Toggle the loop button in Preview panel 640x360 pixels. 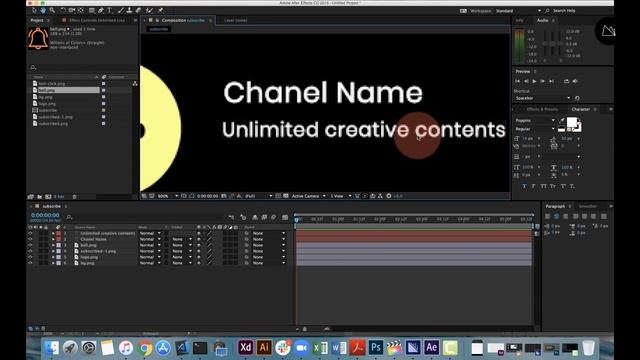click(566, 81)
